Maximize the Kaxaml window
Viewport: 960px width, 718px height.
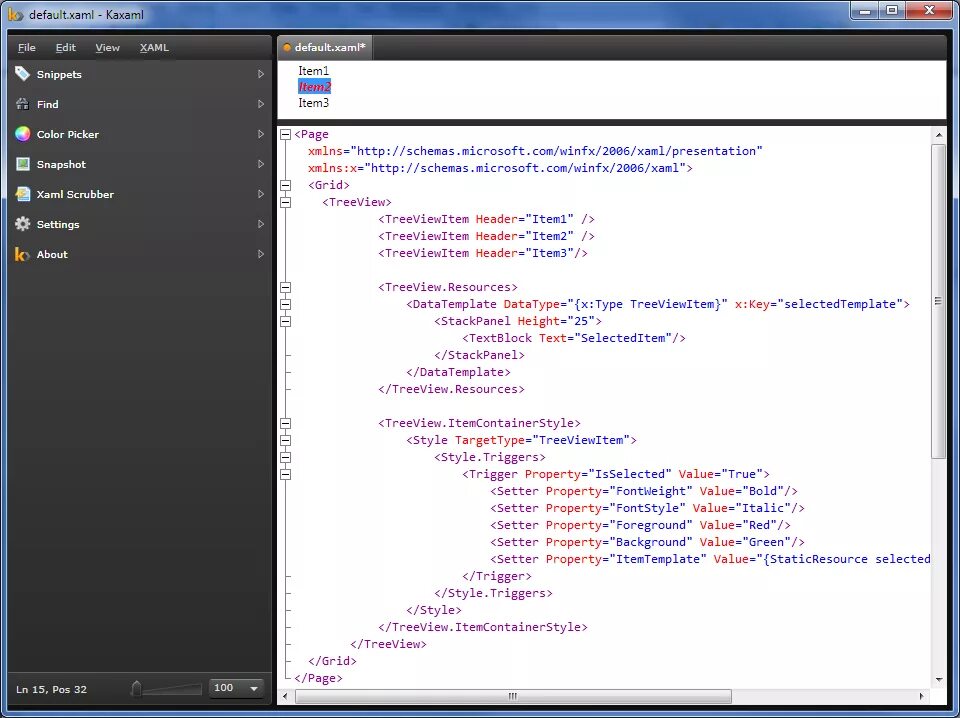tap(893, 10)
